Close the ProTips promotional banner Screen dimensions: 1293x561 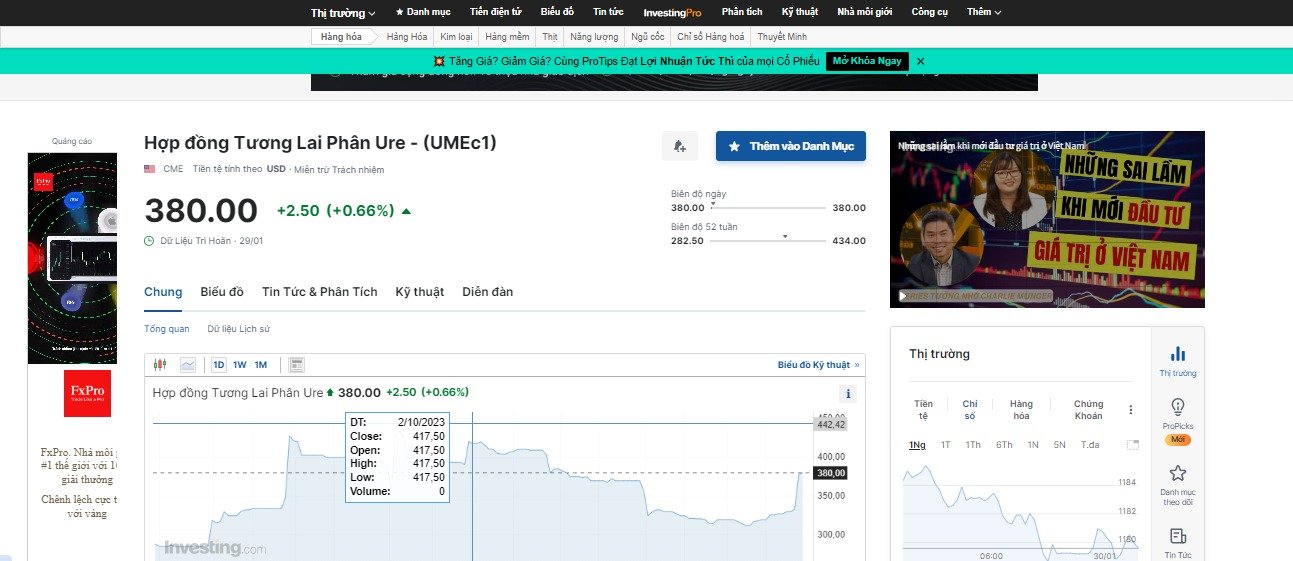pyautogui.click(x=921, y=61)
